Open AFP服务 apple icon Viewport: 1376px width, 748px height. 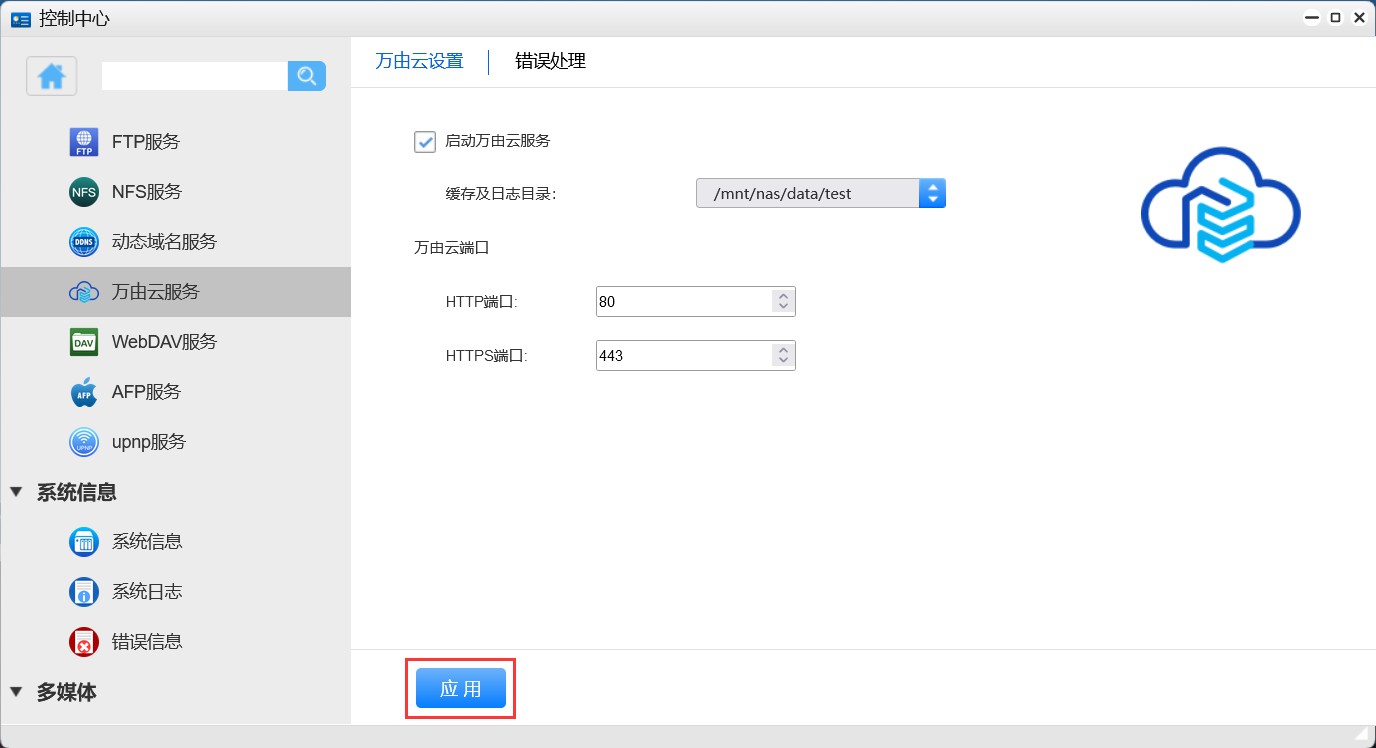click(84, 392)
